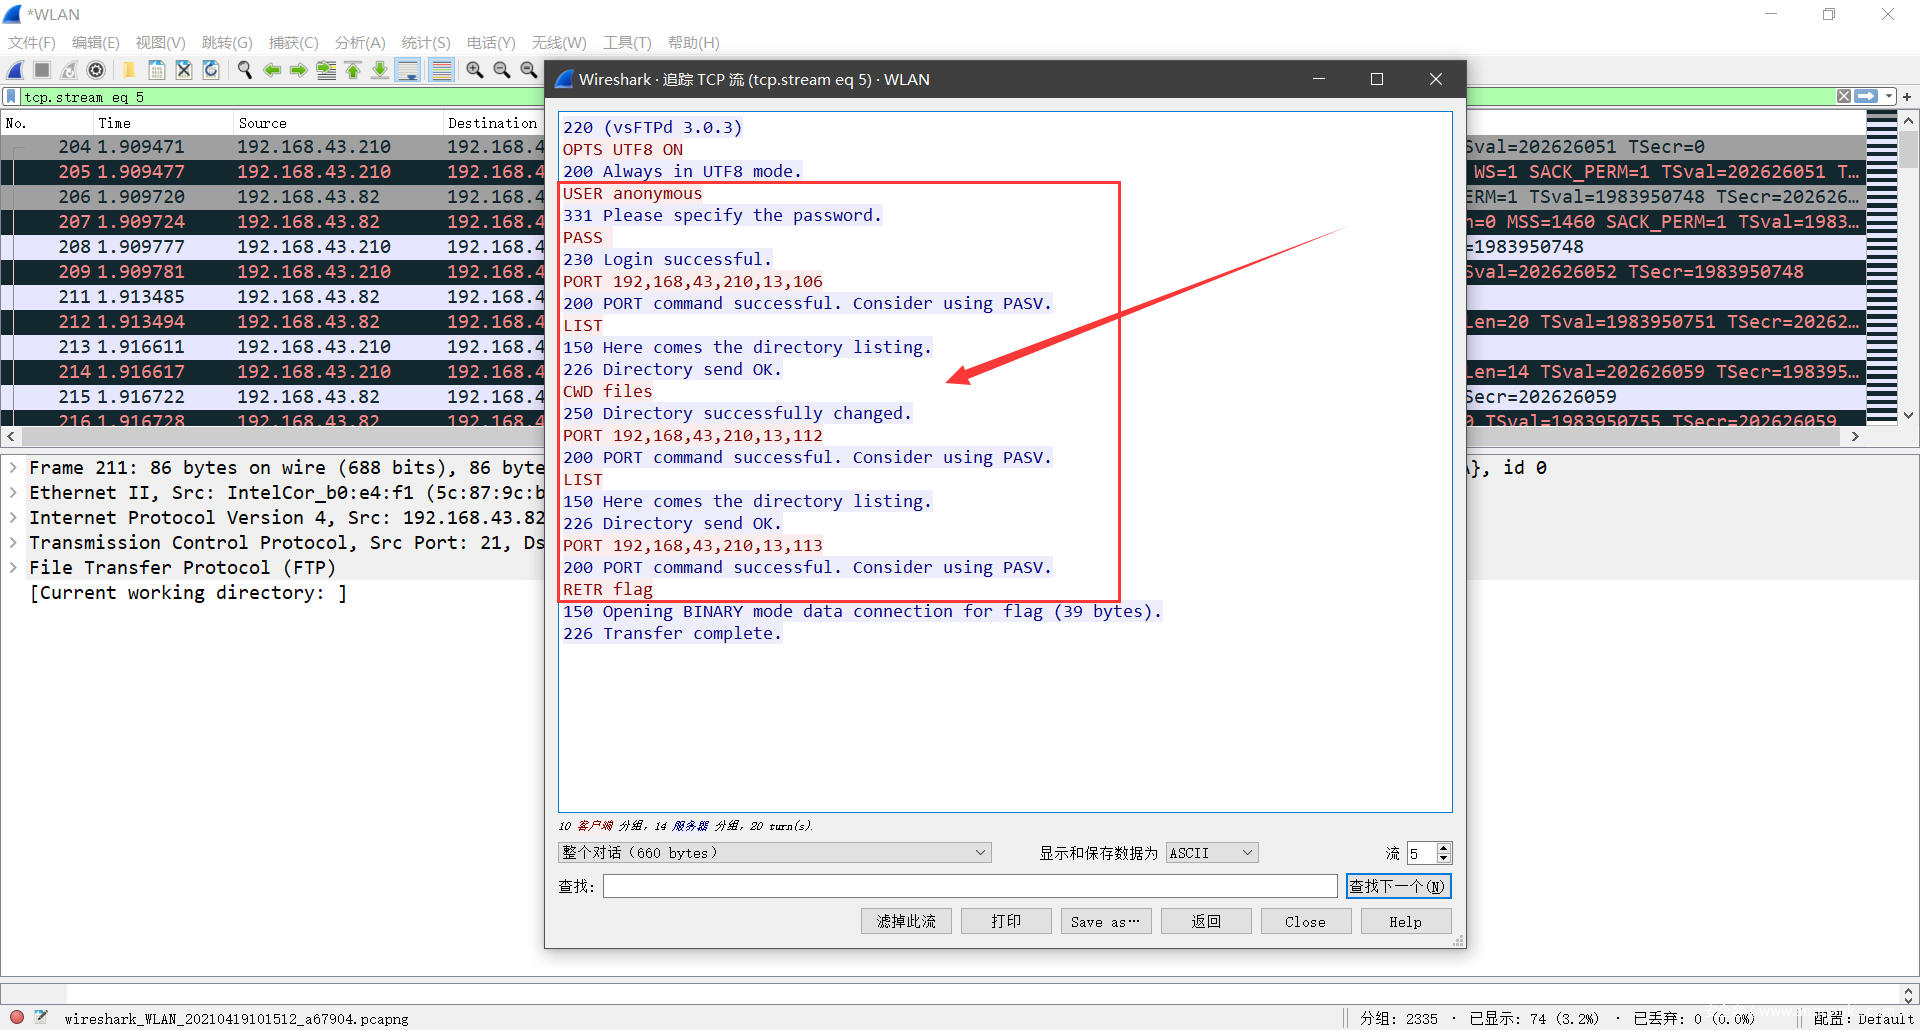The image size is (1920, 1030).
Task: Click the clear display filter X icon
Action: pyautogui.click(x=1843, y=96)
